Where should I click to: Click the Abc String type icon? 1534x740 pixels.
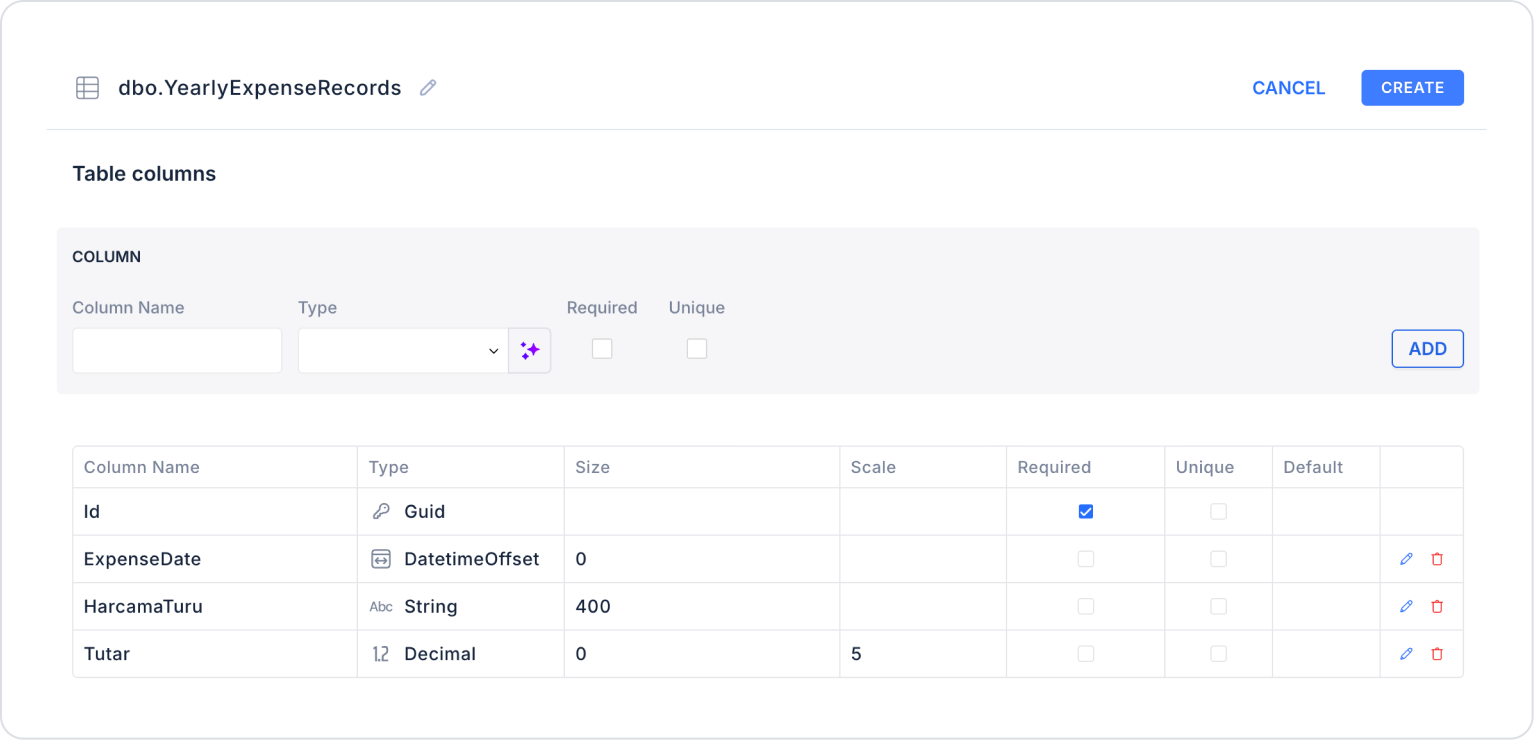tap(381, 607)
